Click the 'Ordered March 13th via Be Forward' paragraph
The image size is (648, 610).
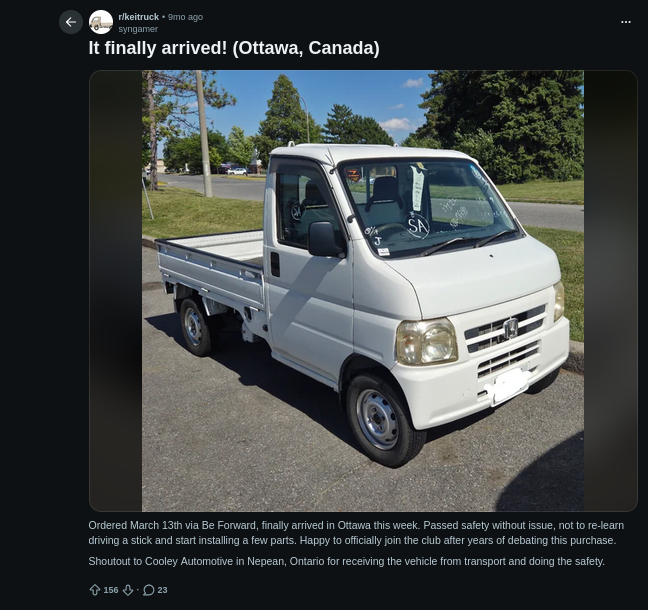click(355, 532)
